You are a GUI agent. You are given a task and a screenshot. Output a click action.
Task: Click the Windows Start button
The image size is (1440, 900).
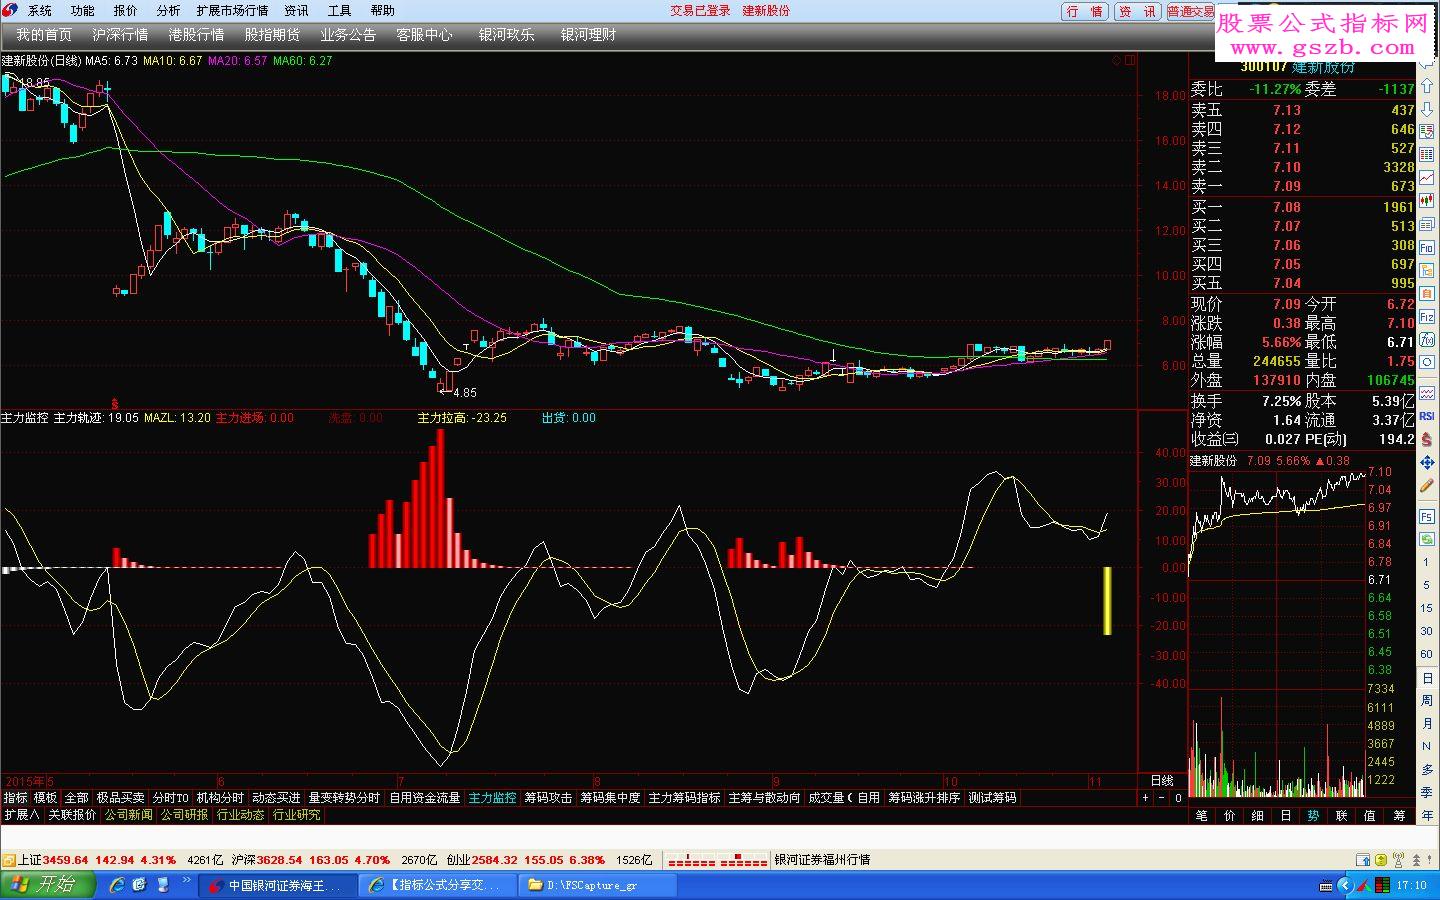(x=47, y=885)
